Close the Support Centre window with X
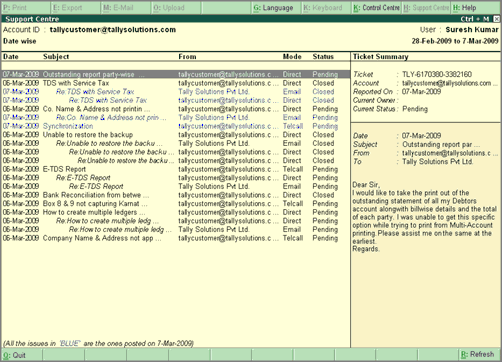The width and height of the screenshot is (502, 362). click(497, 19)
